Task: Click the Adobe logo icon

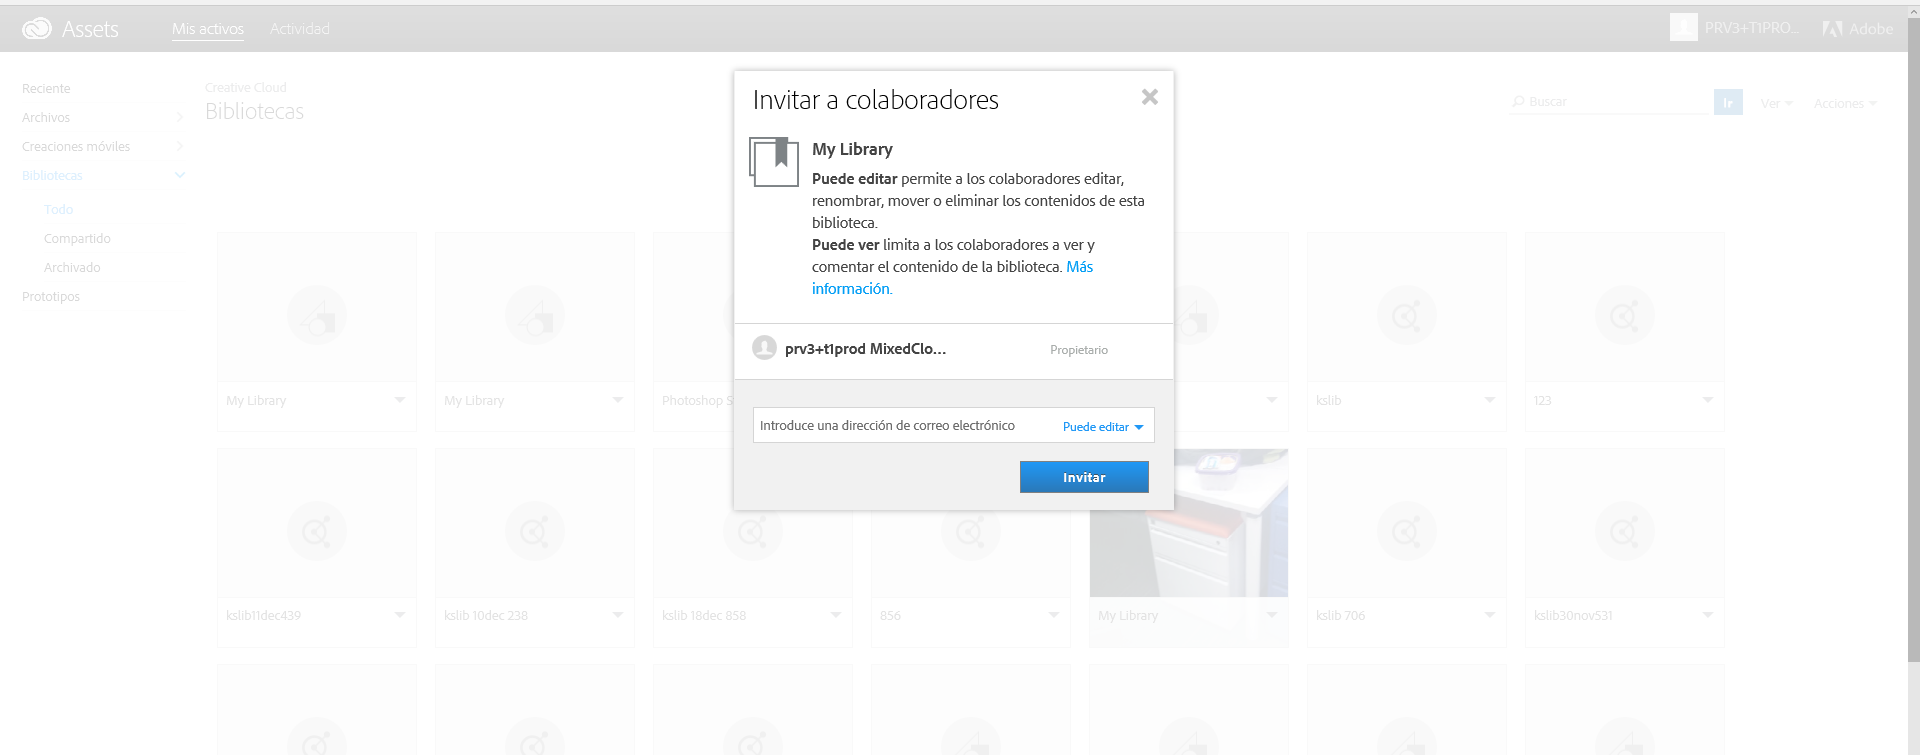Action: click(x=1832, y=29)
